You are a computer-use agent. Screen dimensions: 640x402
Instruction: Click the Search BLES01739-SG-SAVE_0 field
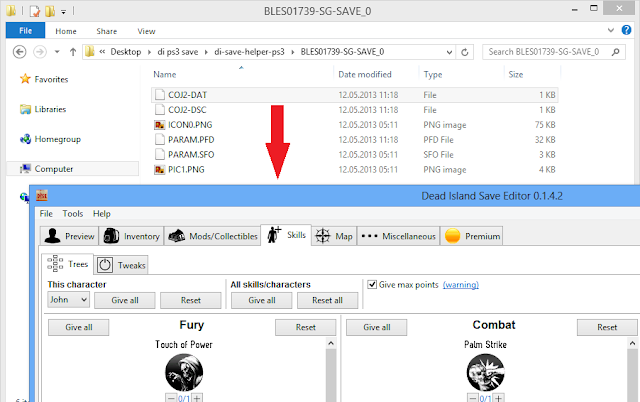coord(550,51)
